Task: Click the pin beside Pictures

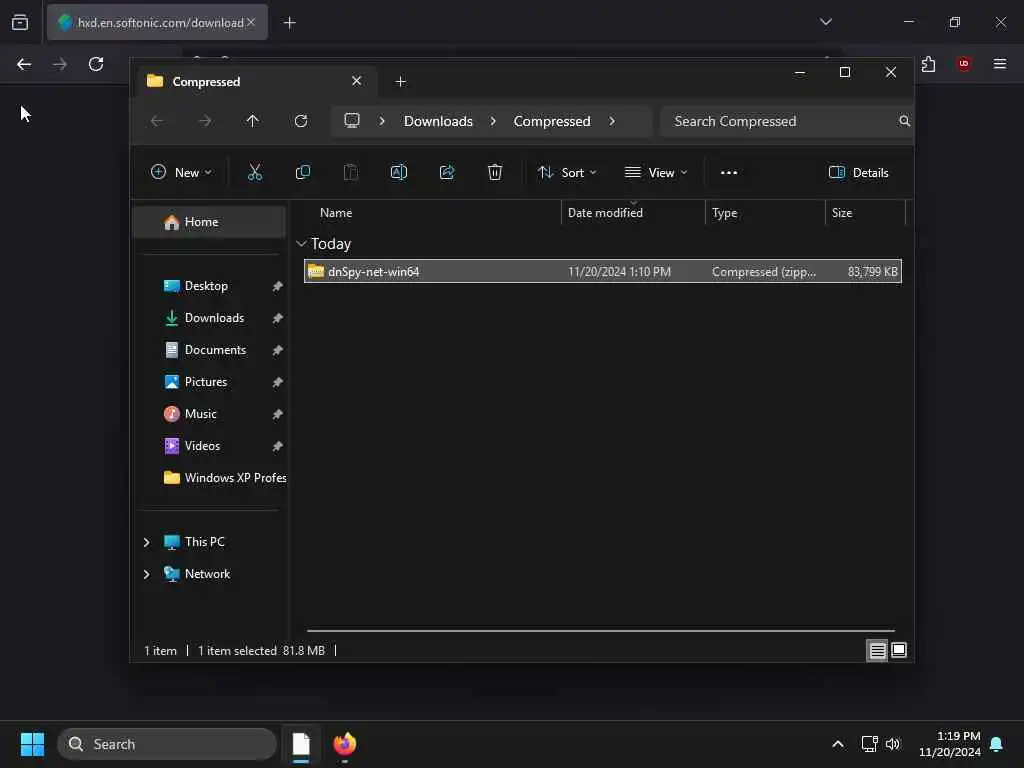Action: [278, 382]
